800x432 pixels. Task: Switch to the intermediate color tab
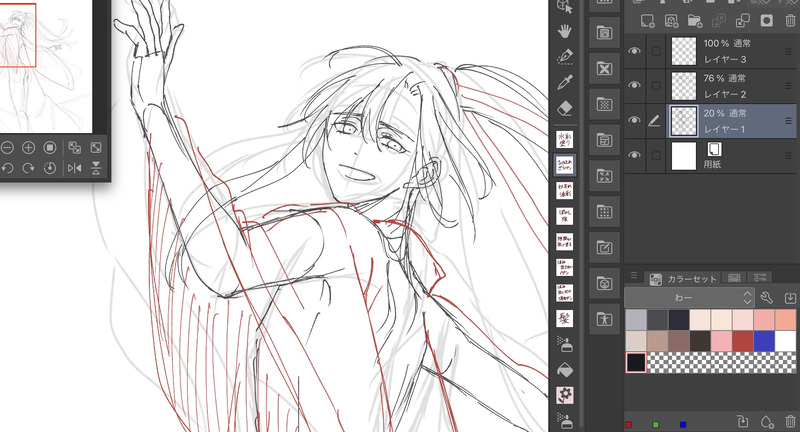click(x=734, y=278)
